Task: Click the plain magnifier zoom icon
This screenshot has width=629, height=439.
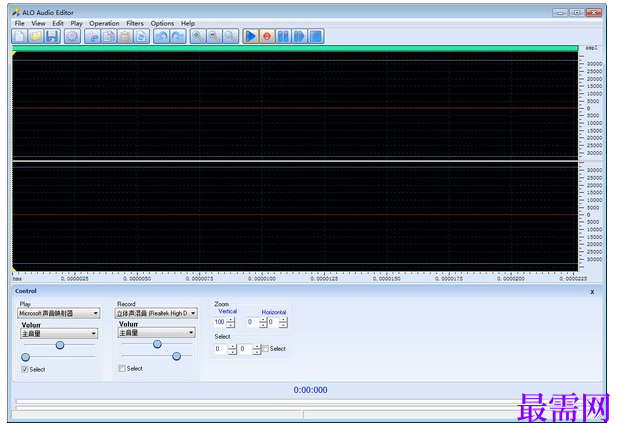Action: 231,37
